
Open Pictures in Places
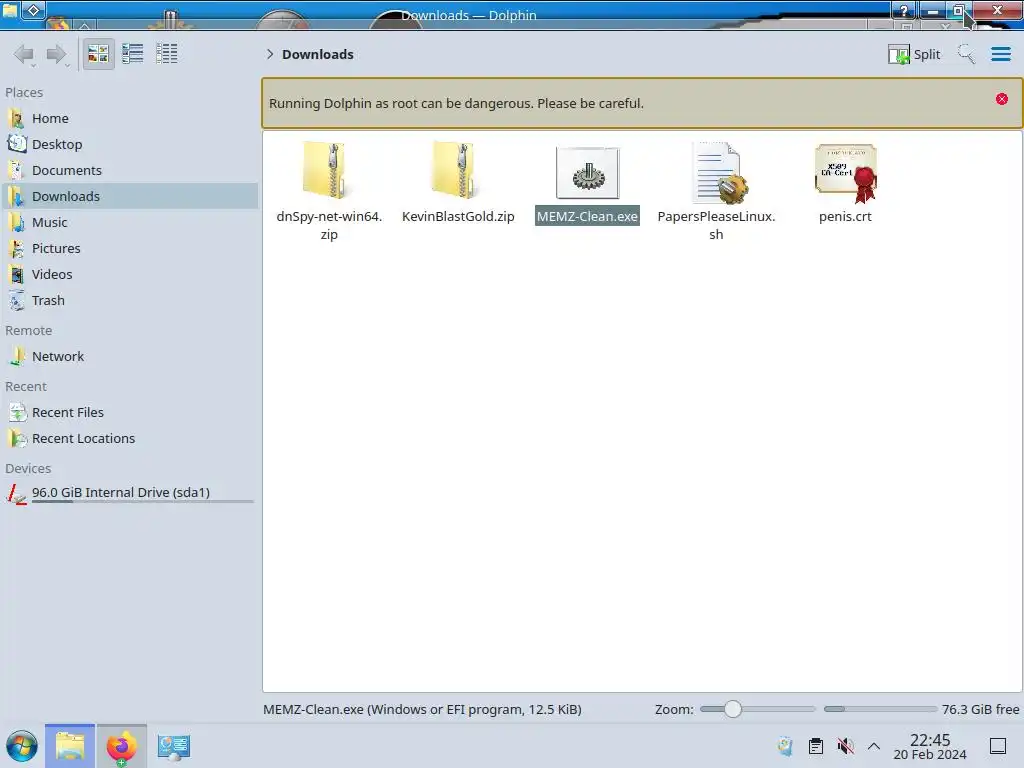tap(129, 249)
